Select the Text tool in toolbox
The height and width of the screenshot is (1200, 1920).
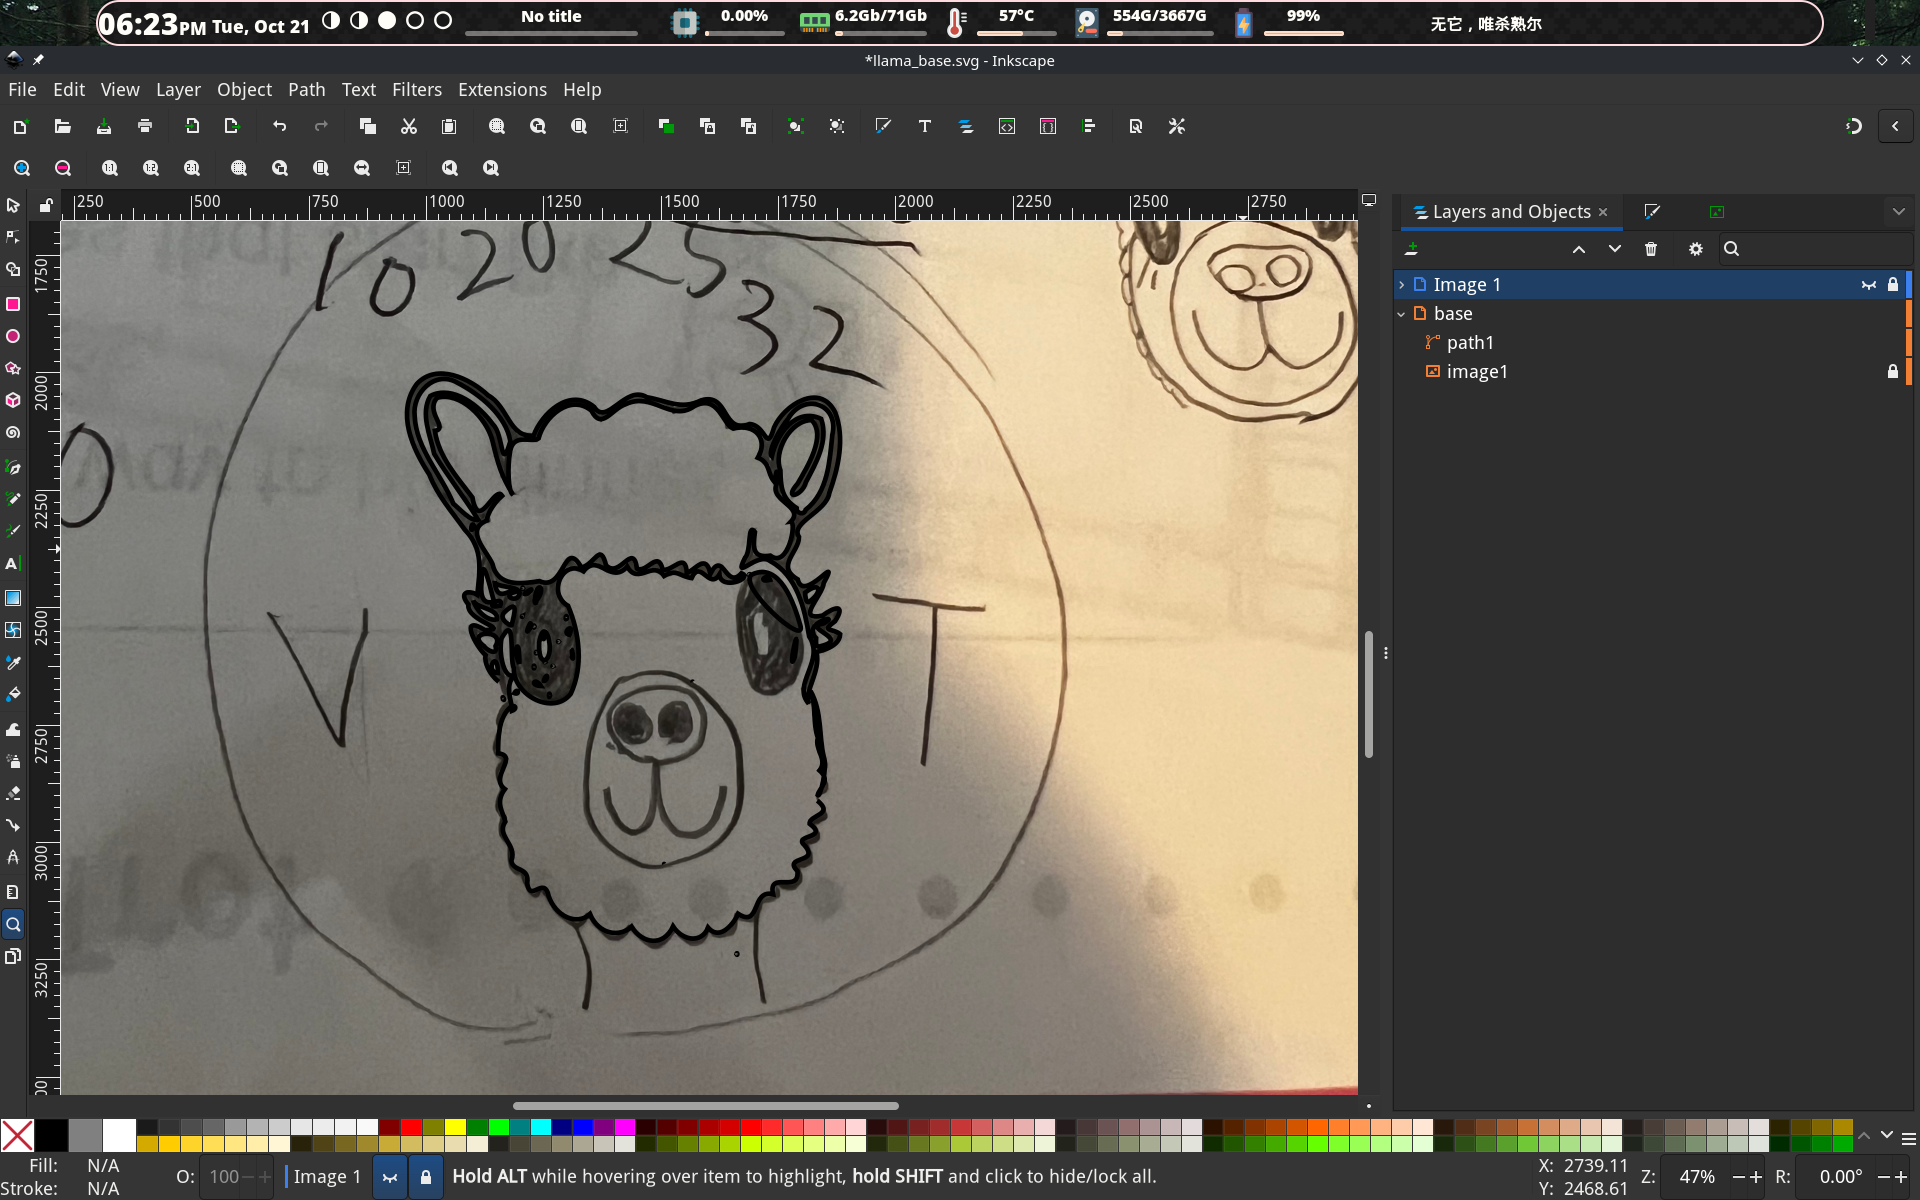tap(13, 564)
